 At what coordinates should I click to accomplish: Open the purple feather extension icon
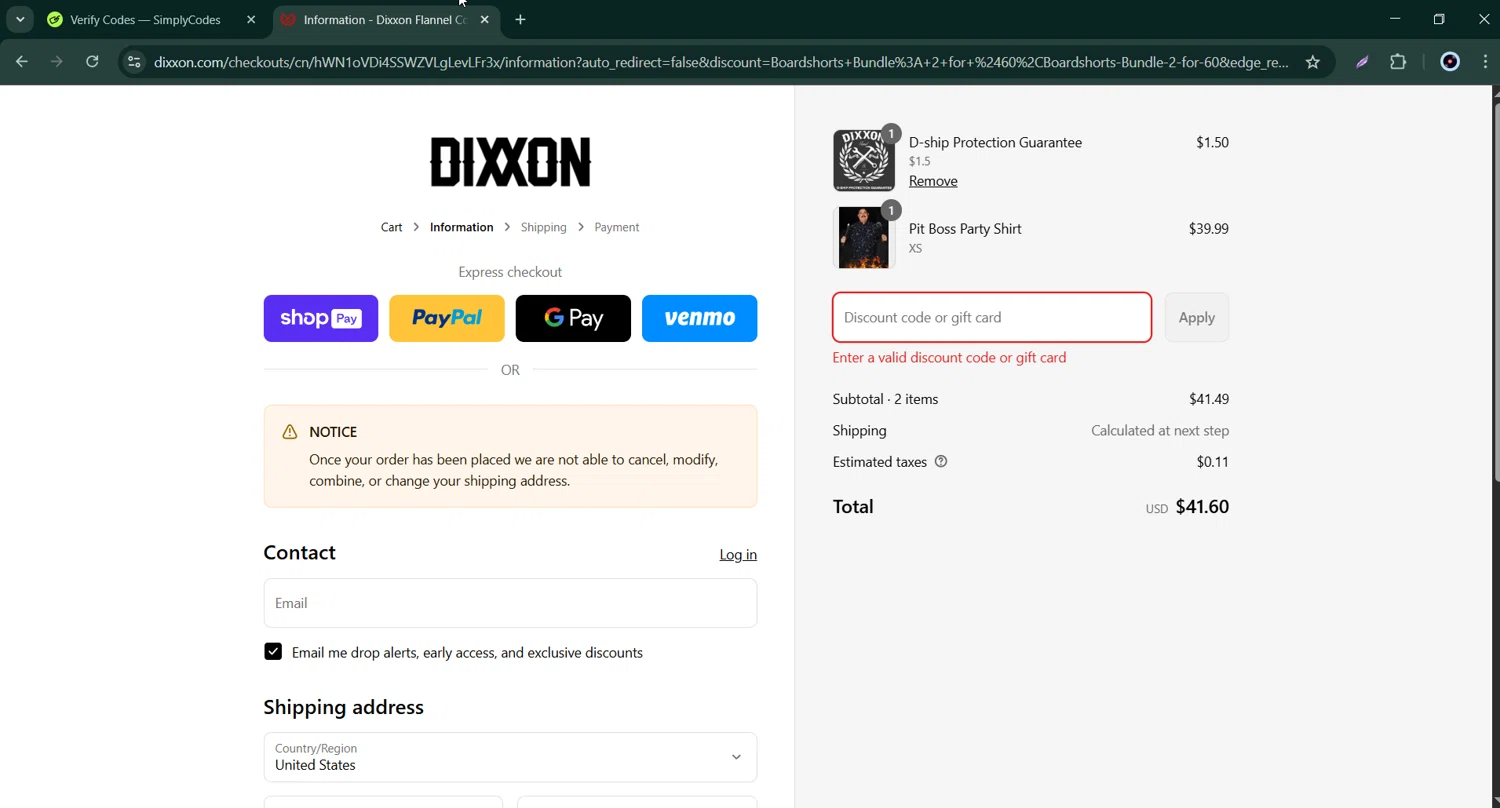click(x=1362, y=62)
